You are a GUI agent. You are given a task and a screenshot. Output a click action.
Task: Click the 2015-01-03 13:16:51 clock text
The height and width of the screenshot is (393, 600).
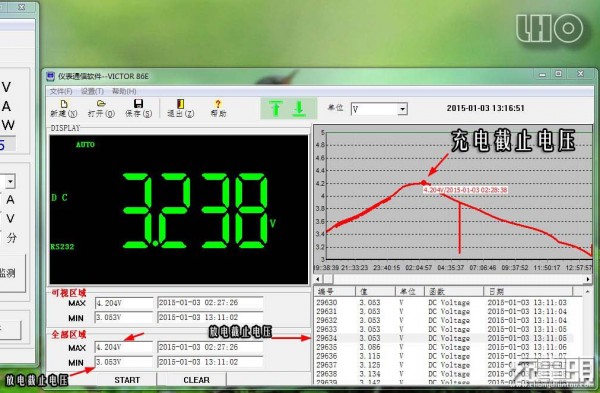[485, 108]
